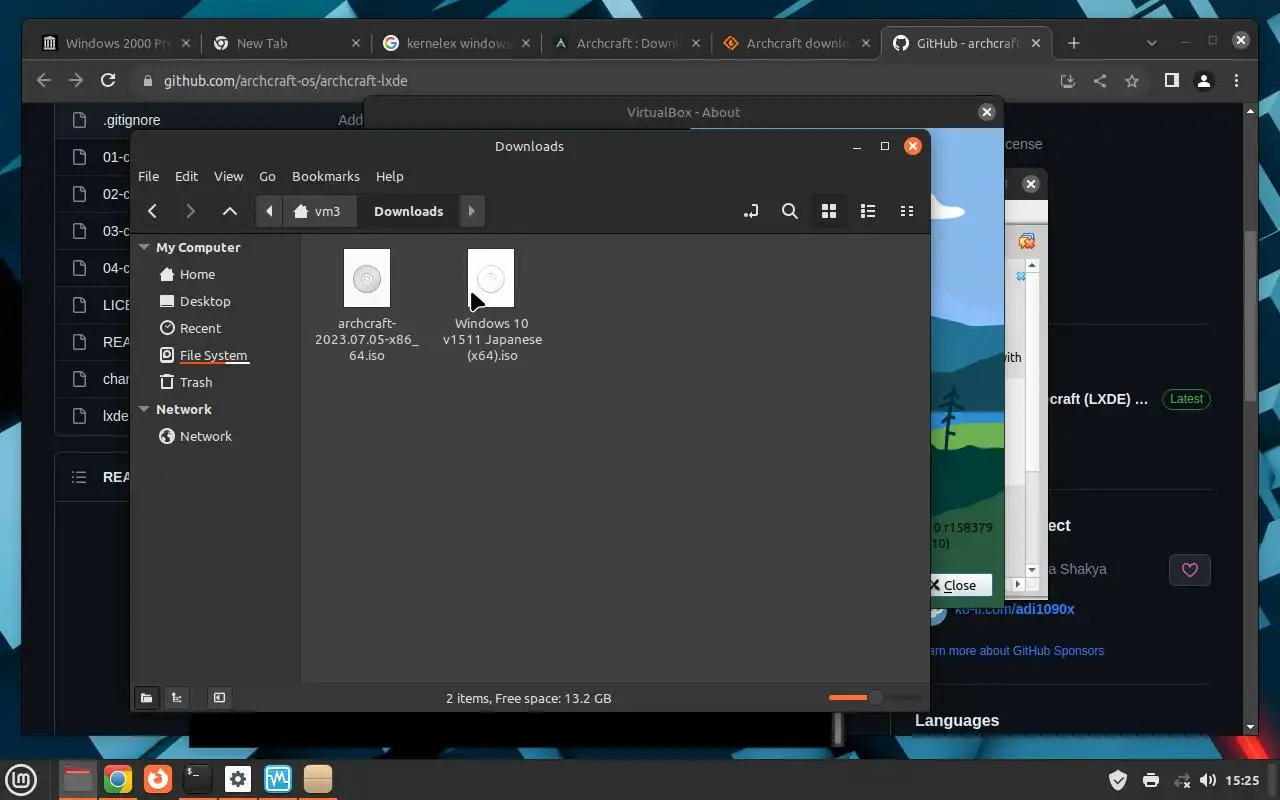1280x800 pixels.
Task: Open the clock showing 15:25
Action: click(x=1241, y=780)
